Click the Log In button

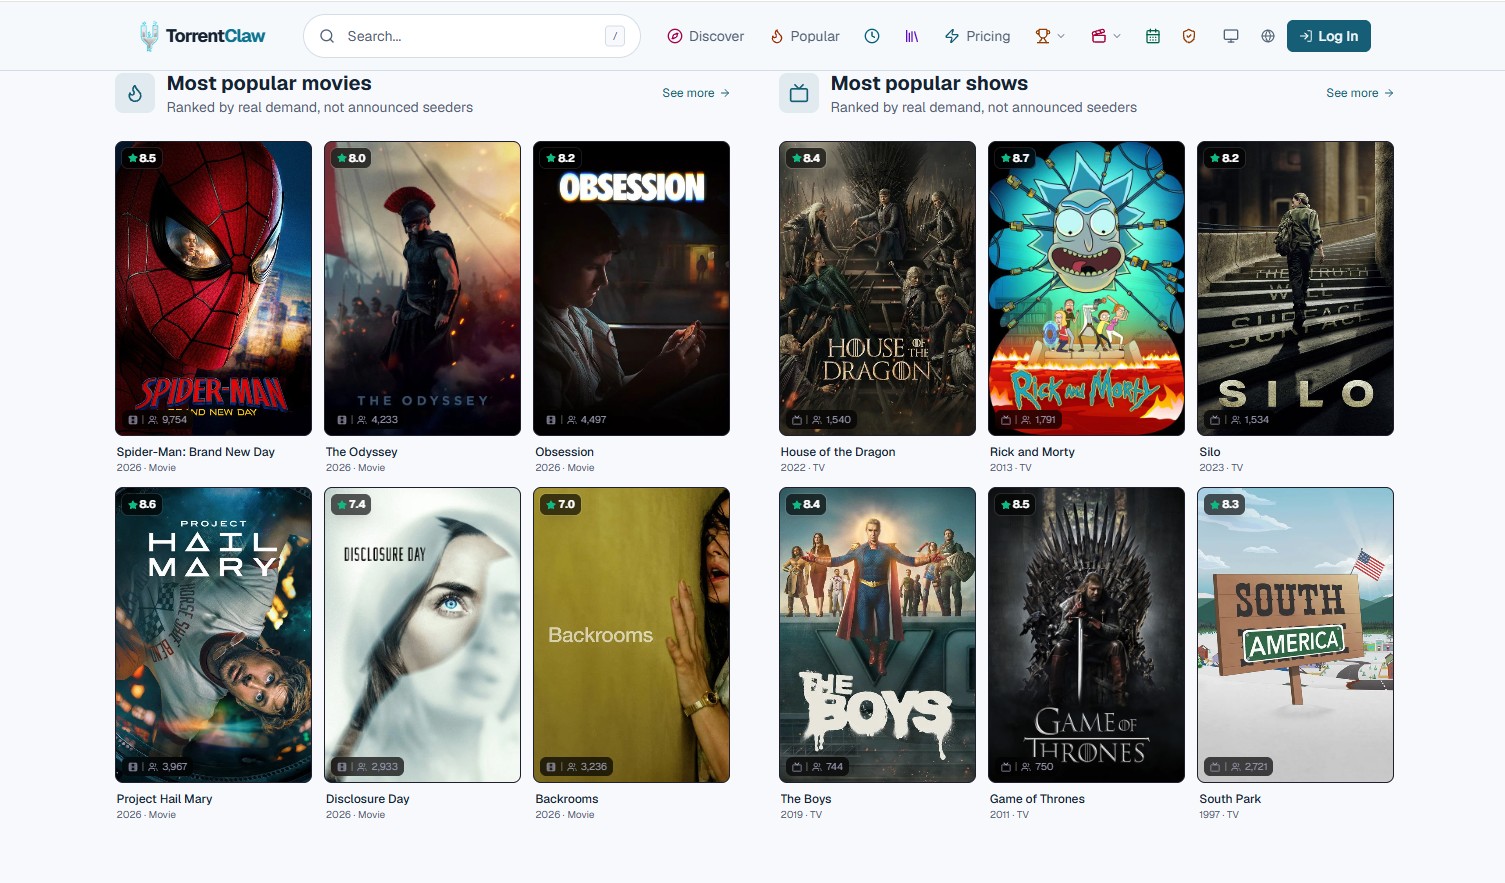[x=1329, y=36]
